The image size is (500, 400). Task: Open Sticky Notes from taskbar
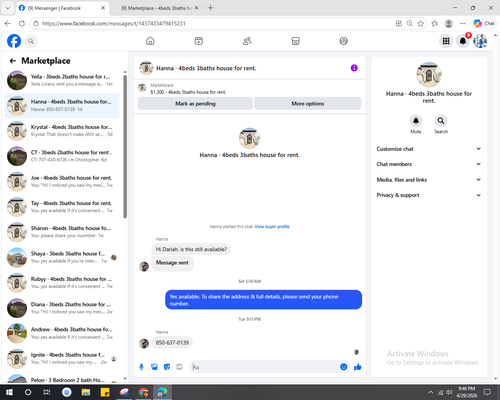tap(105, 392)
